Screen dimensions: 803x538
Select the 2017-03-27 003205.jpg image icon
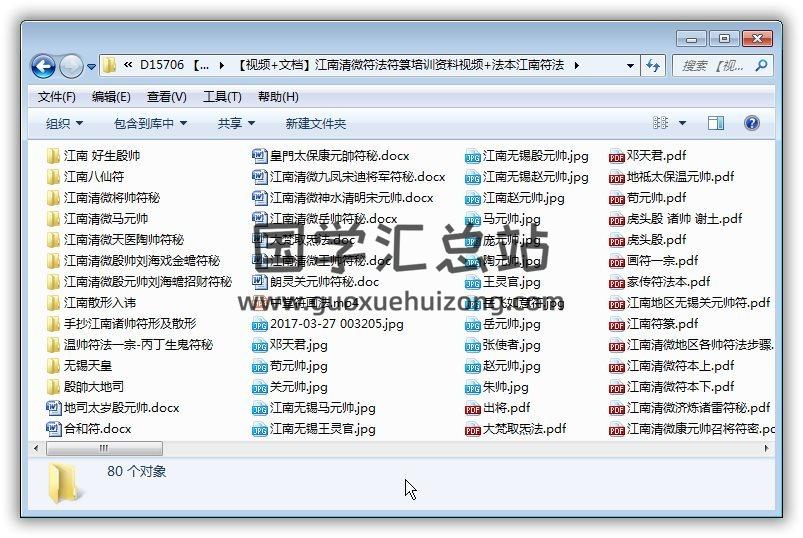[x=260, y=325]
